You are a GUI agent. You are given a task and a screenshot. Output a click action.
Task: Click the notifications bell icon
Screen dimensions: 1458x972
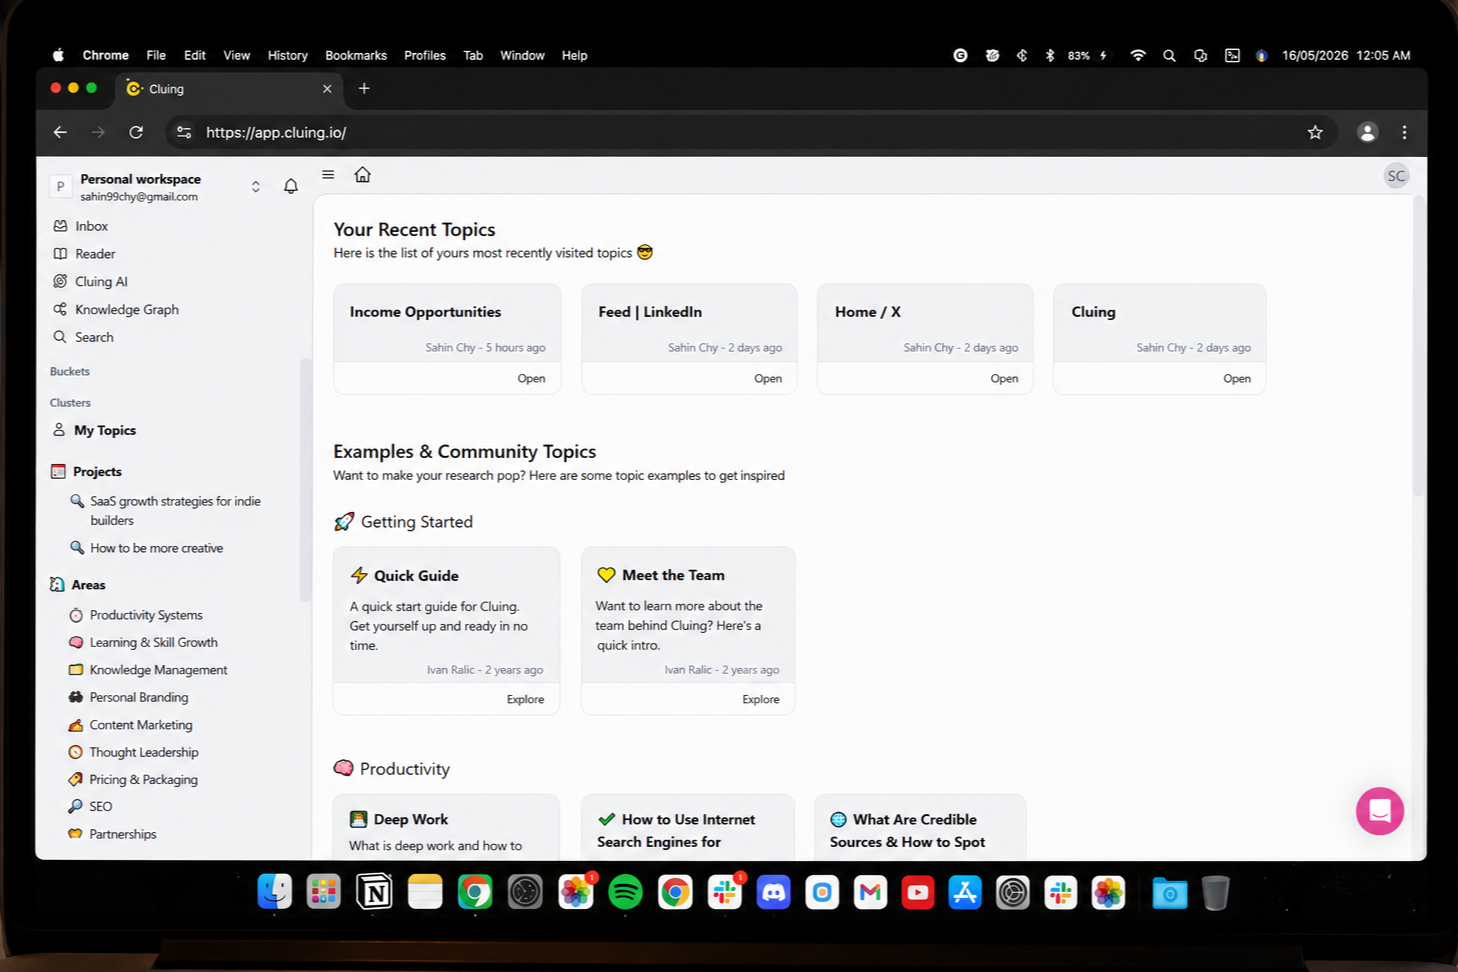click(x=291, y=186)
